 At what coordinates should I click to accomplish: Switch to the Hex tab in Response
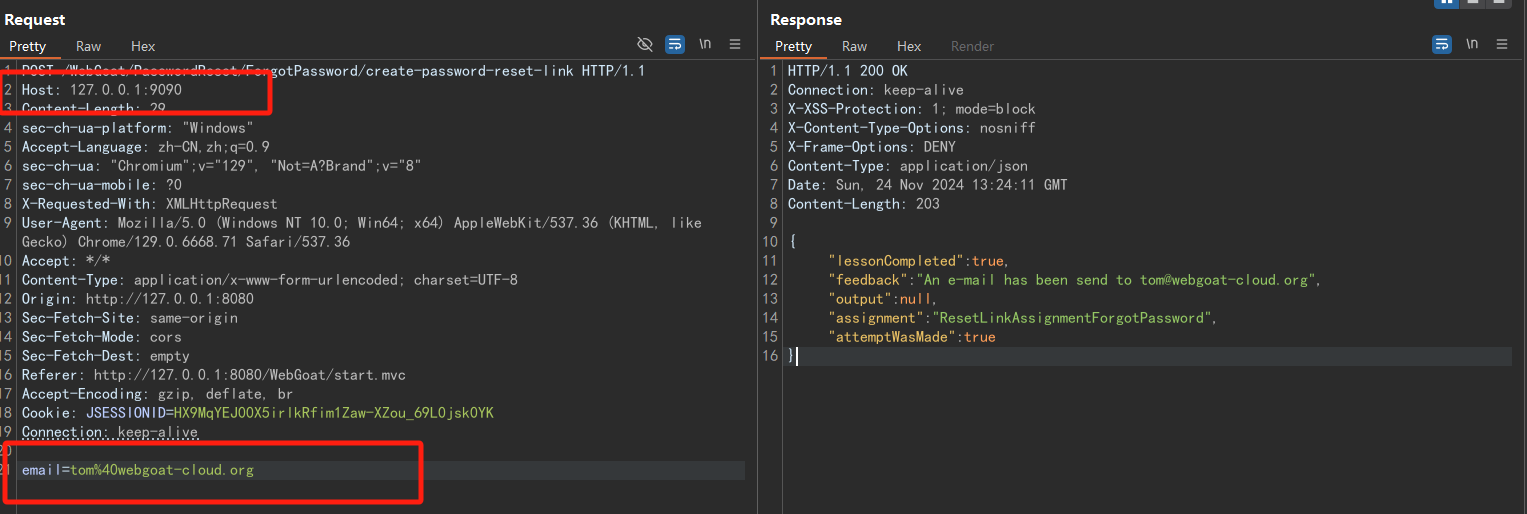coord(909,46)
